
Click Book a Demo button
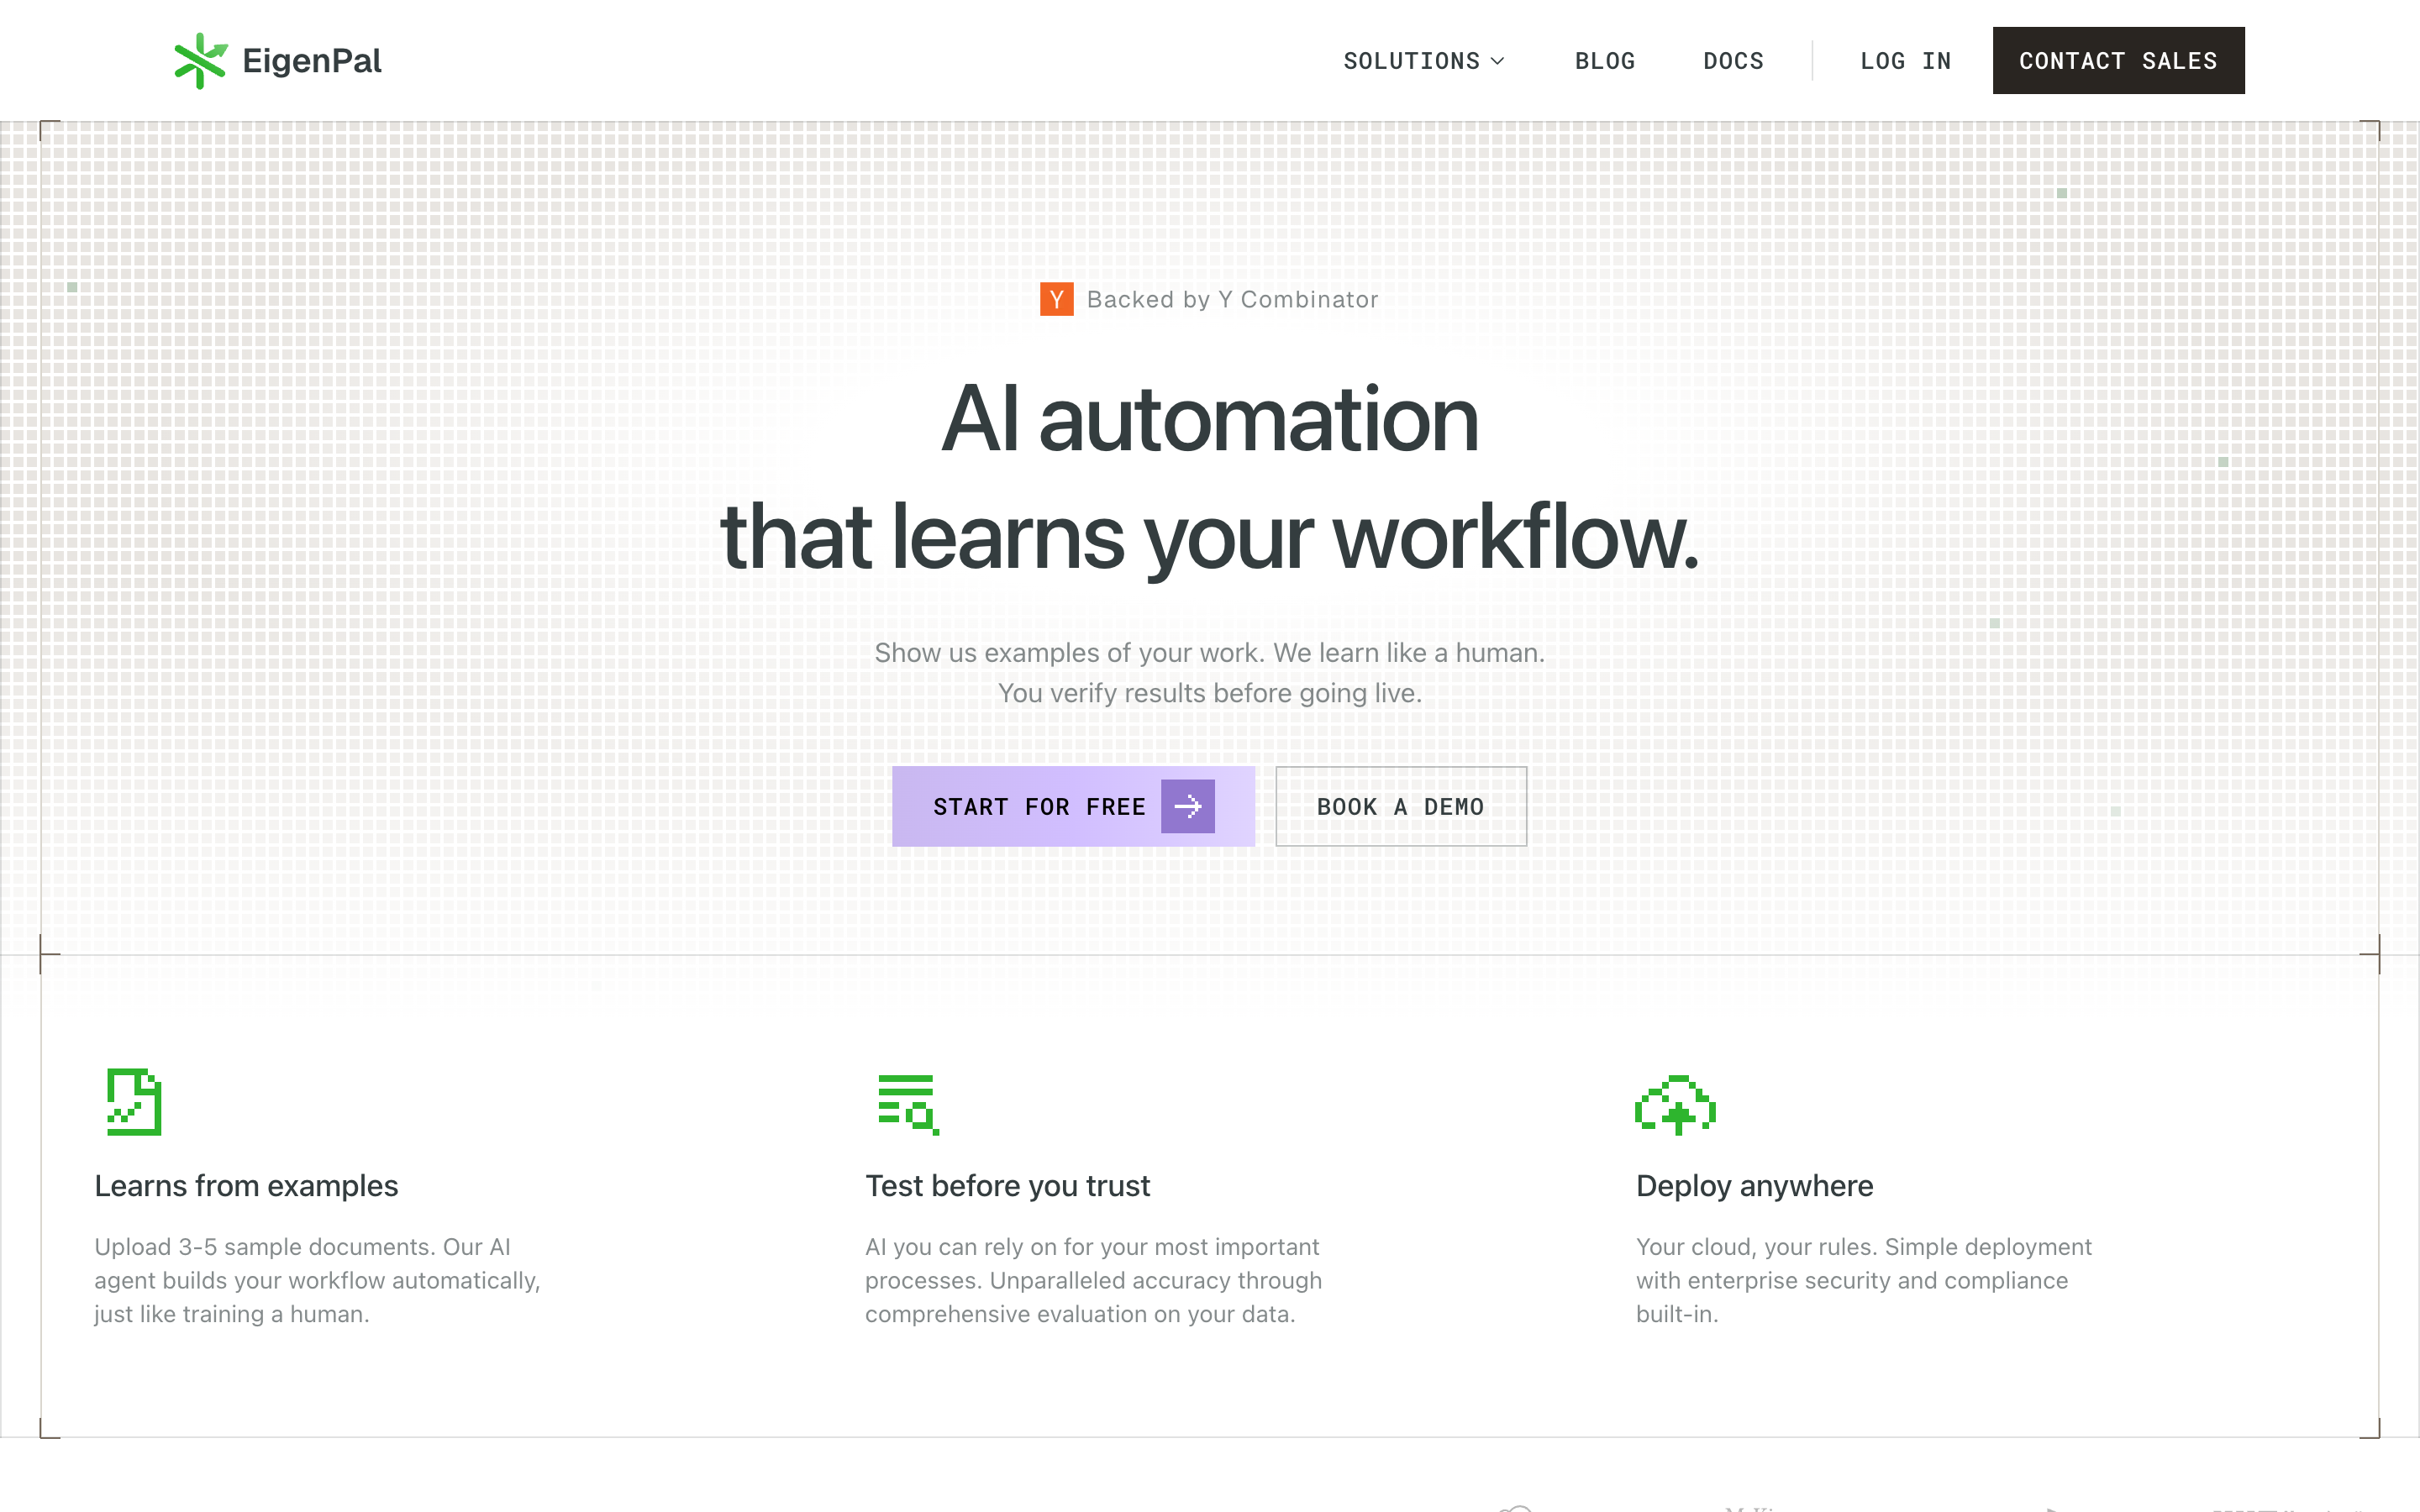click(x=1401, y=806)
